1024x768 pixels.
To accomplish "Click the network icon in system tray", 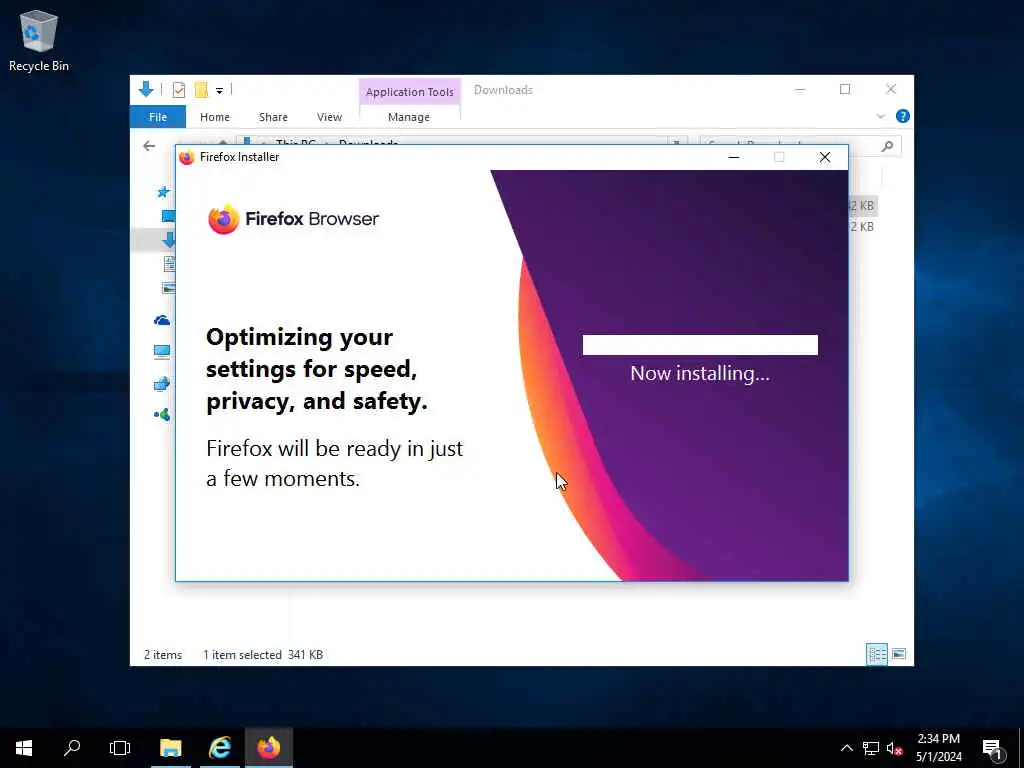I will click(x=871, y=748).
